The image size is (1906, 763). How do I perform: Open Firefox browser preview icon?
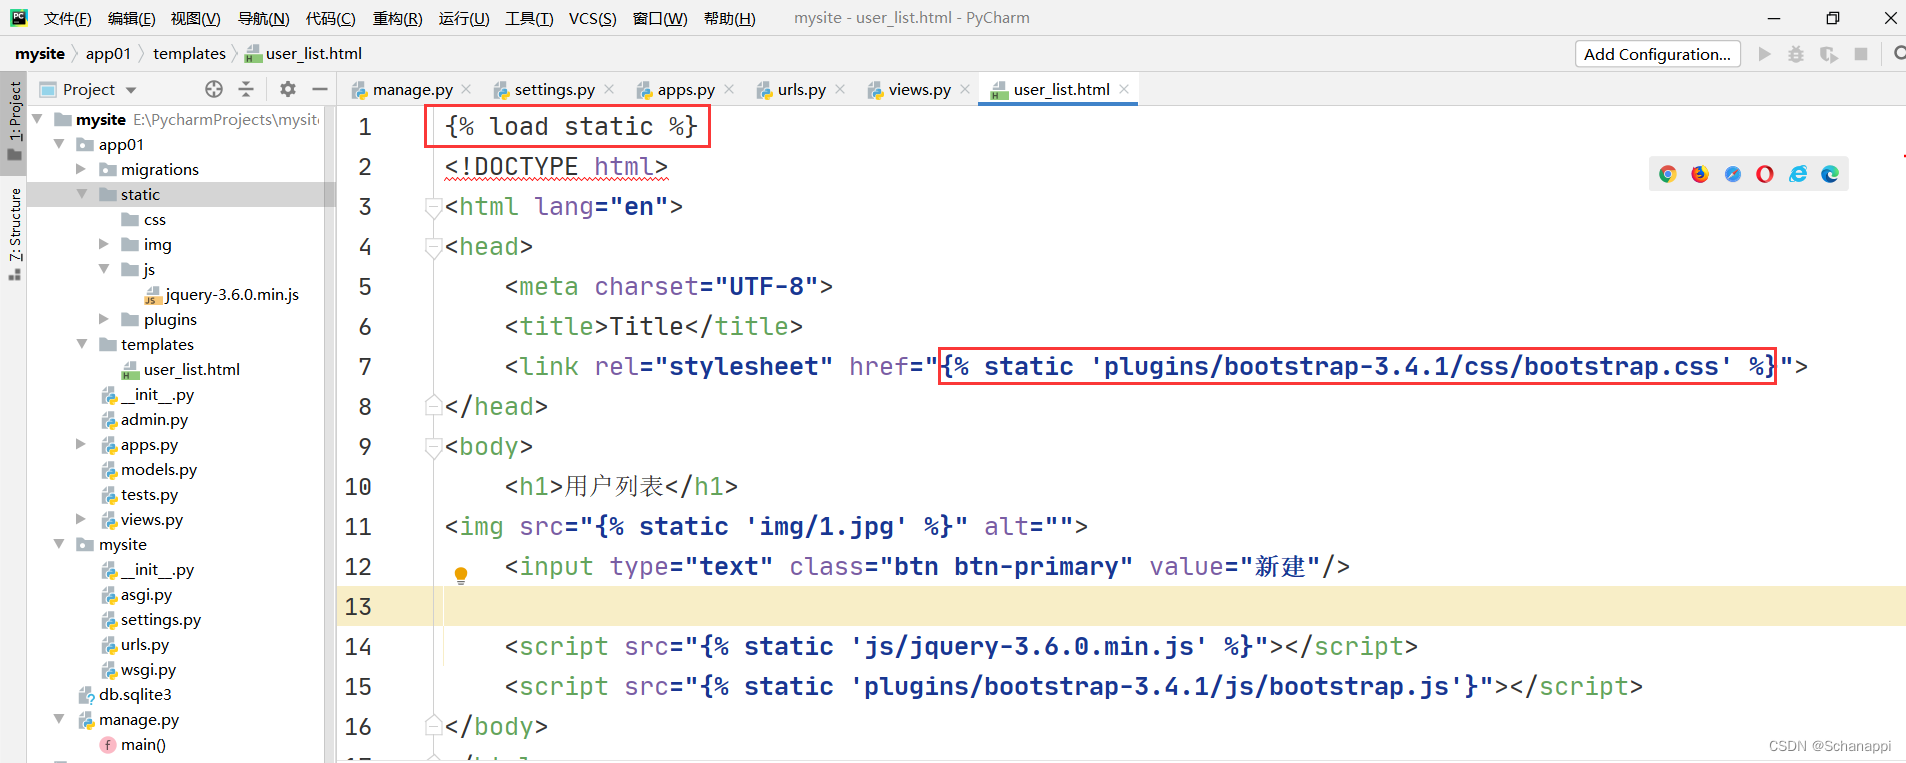(x=1700, y=174)
